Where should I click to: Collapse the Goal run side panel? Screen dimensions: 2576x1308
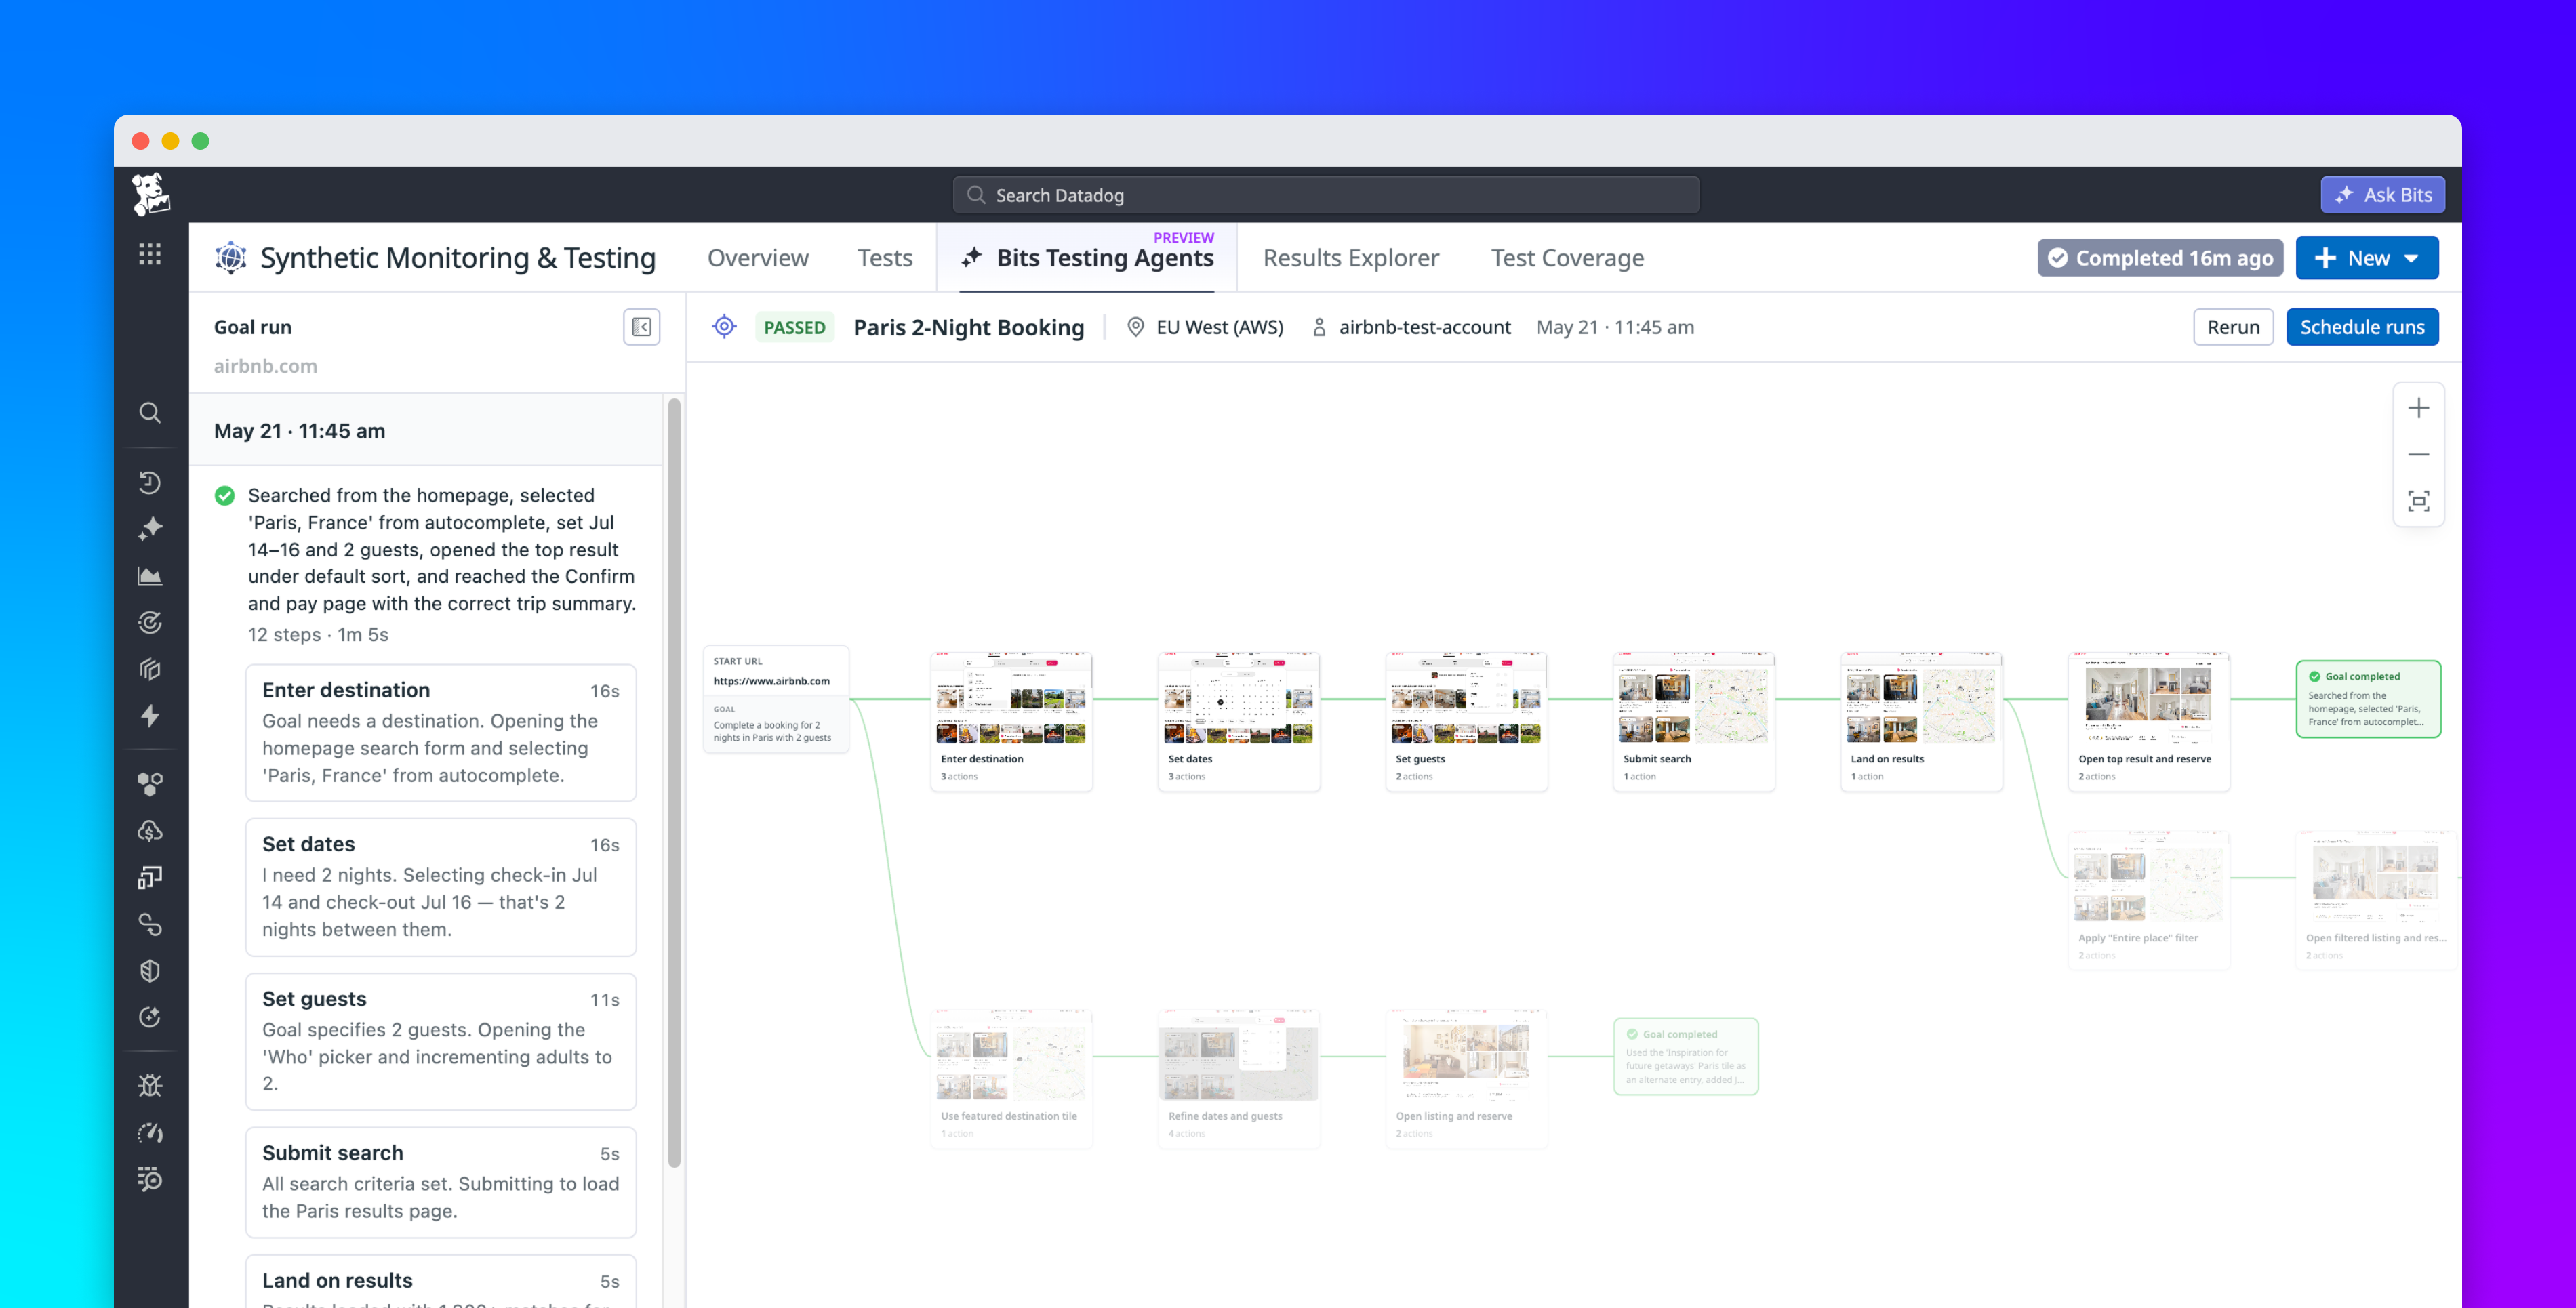(x=641, y=327)
